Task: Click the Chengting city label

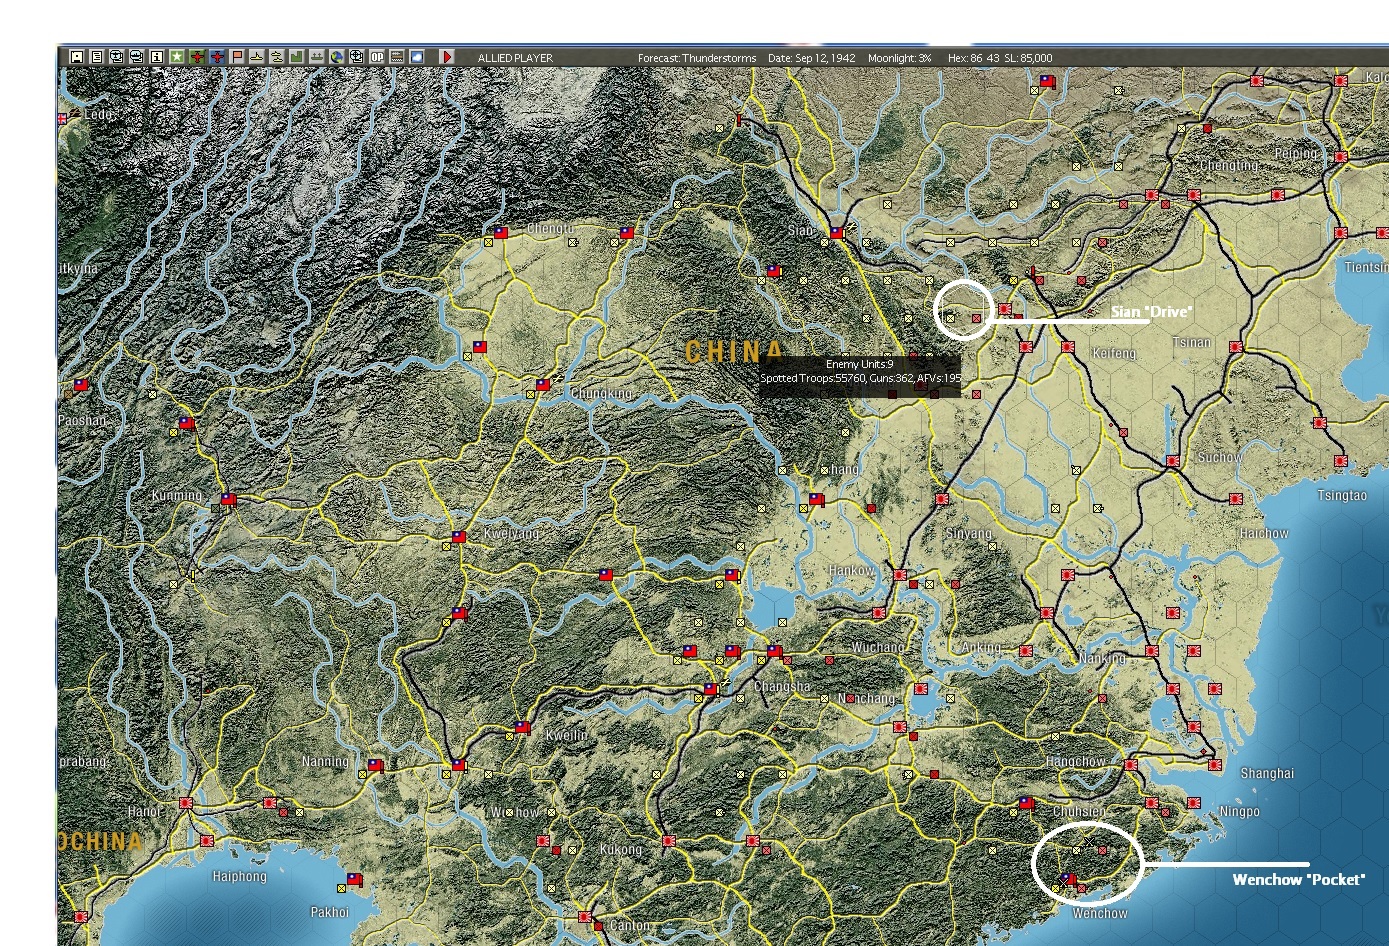Action: (x=1228, y=166)
